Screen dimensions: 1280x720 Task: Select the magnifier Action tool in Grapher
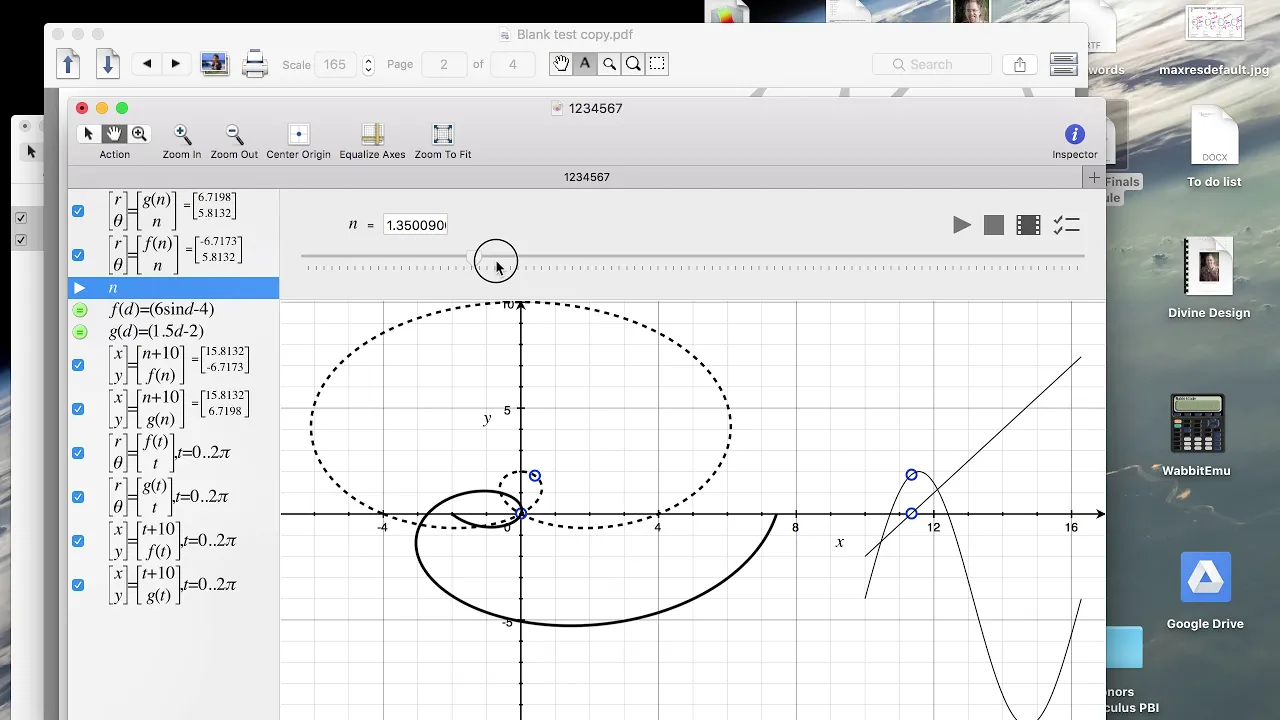coord(139,134)
